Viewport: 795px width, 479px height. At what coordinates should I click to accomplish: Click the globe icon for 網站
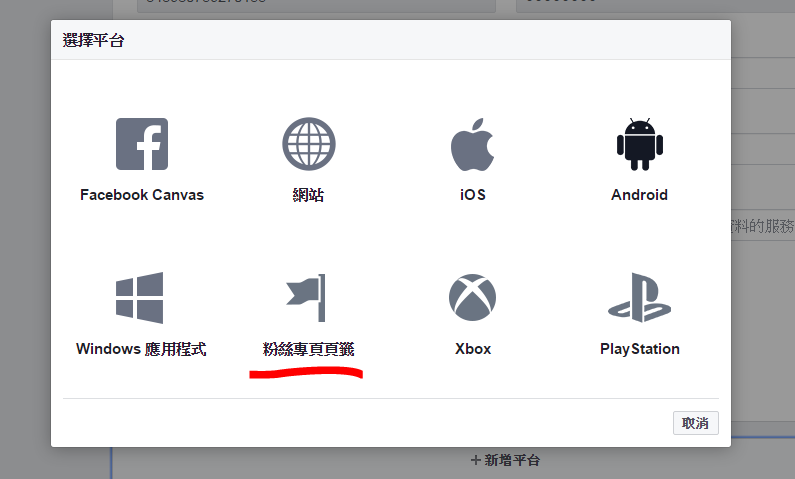click(x=308, y=144)
